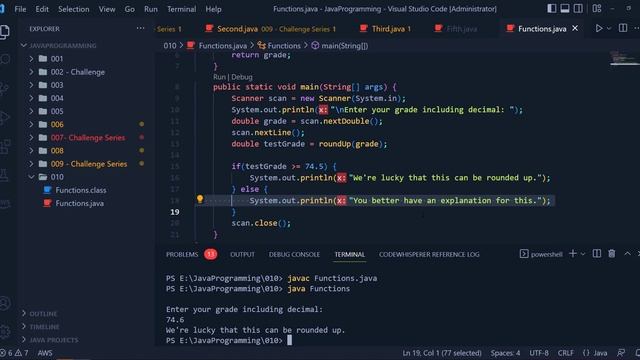The image size is (640, 360).
Task: Kill terminal with trash icon
Action: coord(611,254)
